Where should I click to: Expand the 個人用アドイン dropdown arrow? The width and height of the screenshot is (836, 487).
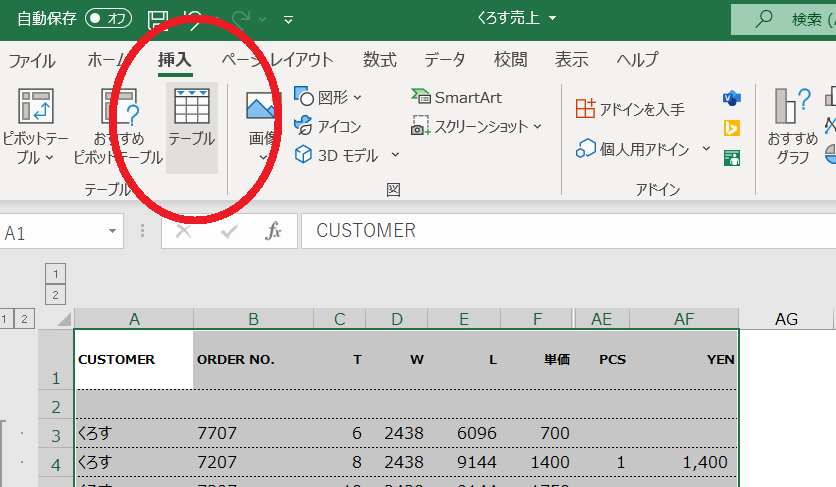click(706, 149)
